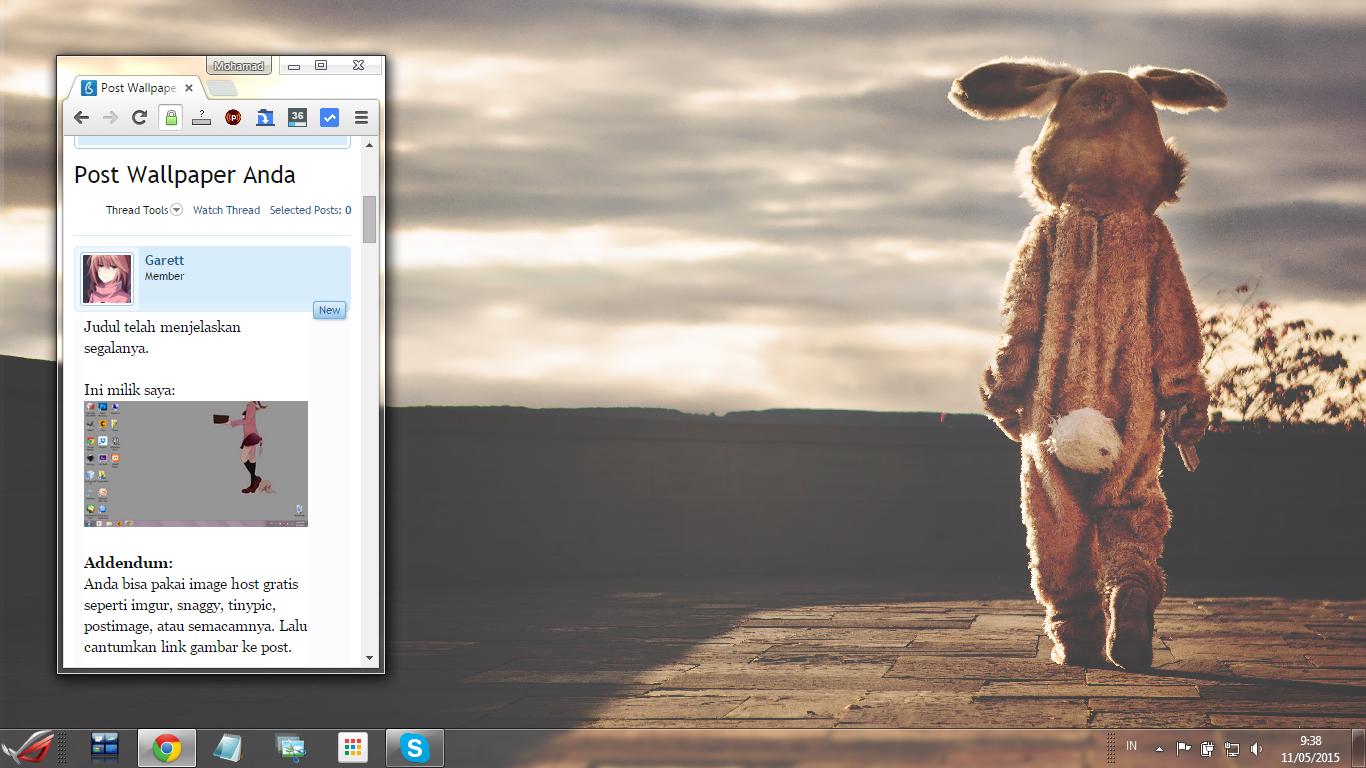Click the green padlock security icon
The height and width of the screenshot is (768, 1366).
point(171,118)
